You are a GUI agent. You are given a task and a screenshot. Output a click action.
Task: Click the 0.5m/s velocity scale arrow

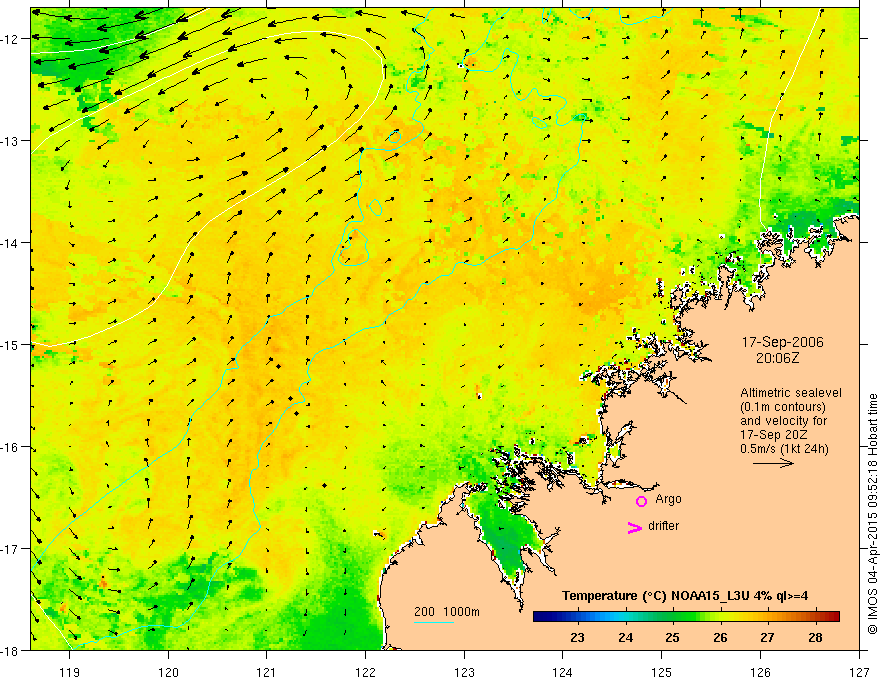(x=773, y=463)
